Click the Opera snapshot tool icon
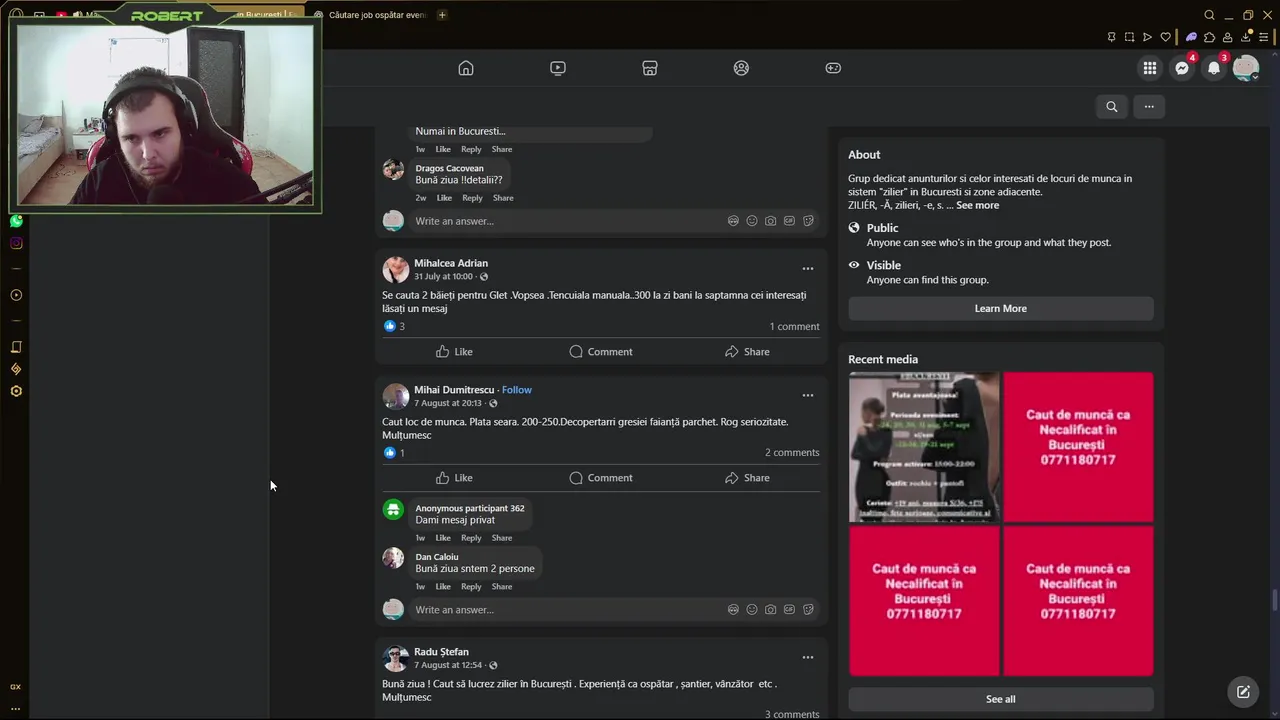 1129,37
